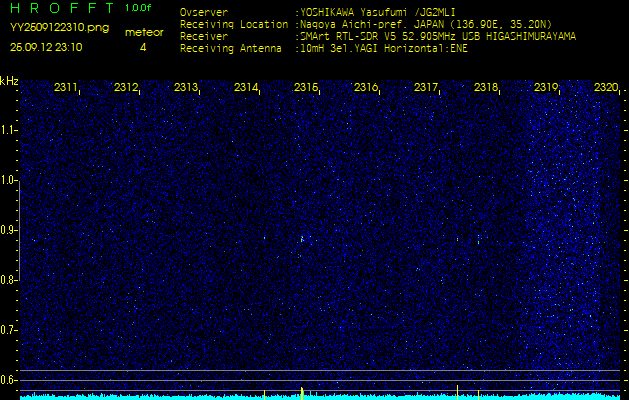Click the 1.0 kHz axis label
This screenshot has width=629, height=400.
click(9, 180)
